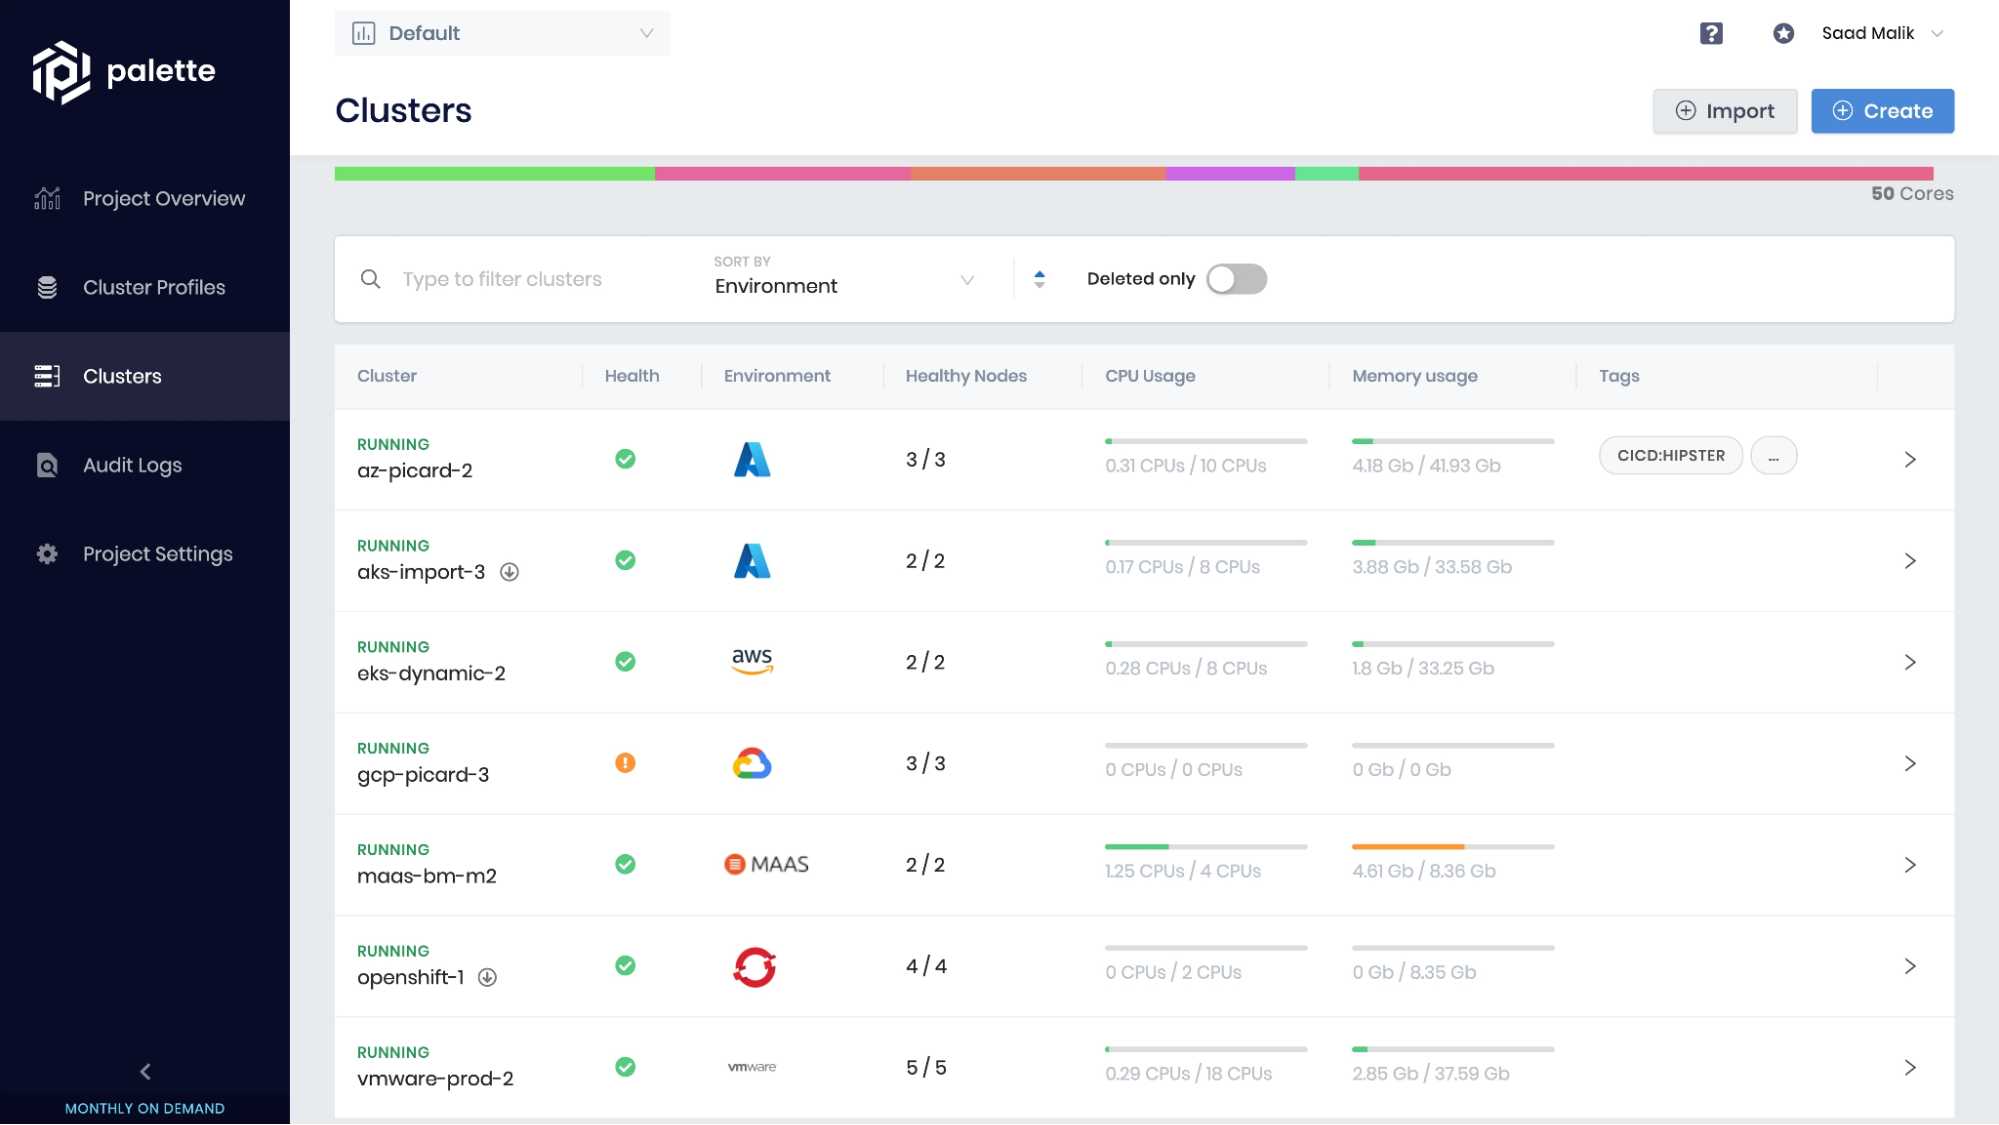This screenshot has width=1999, height=1125.
Task: Click the AWS icon for eks-dynamic-2
Action: (x=752, y=660)
